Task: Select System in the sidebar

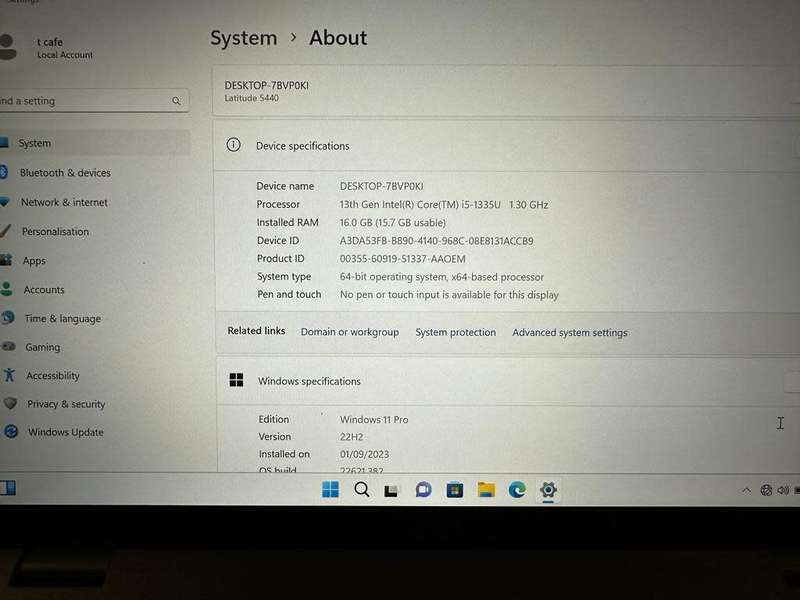Action: 94,143
